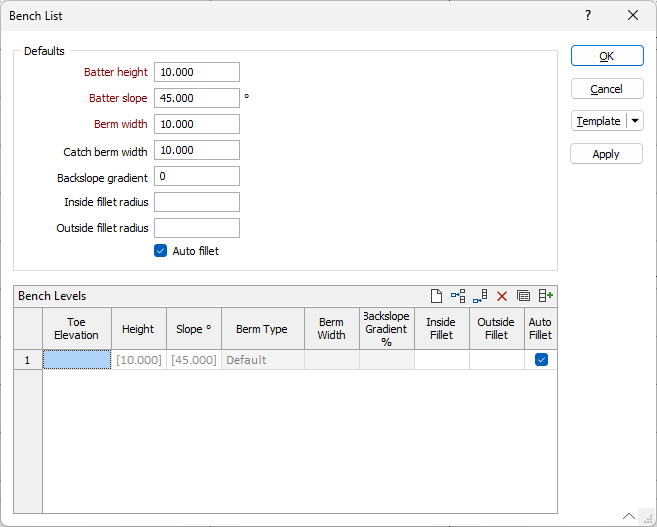This screenshot has width=657, height=527.
Task: Collapse the panel using bottom-right chevron
Action: pyautogui.click(x=629, y=516)
